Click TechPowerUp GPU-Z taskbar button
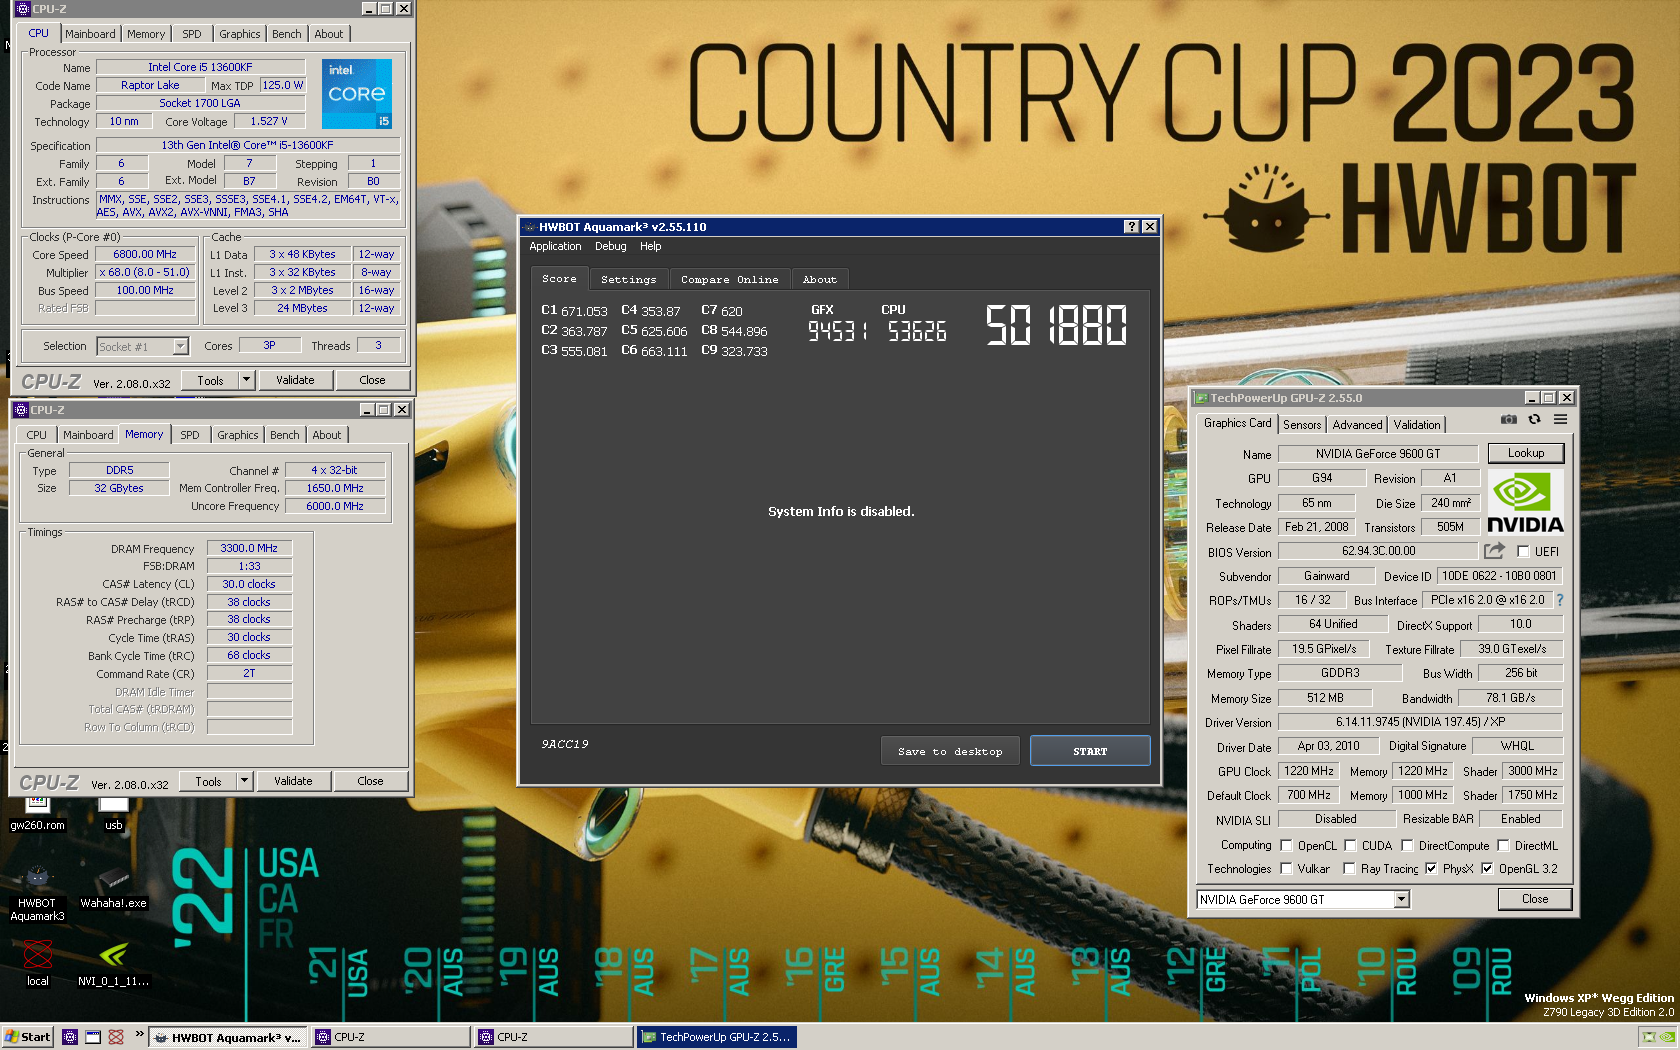Viewport: 1680px width, 1050px height. 716,1037
